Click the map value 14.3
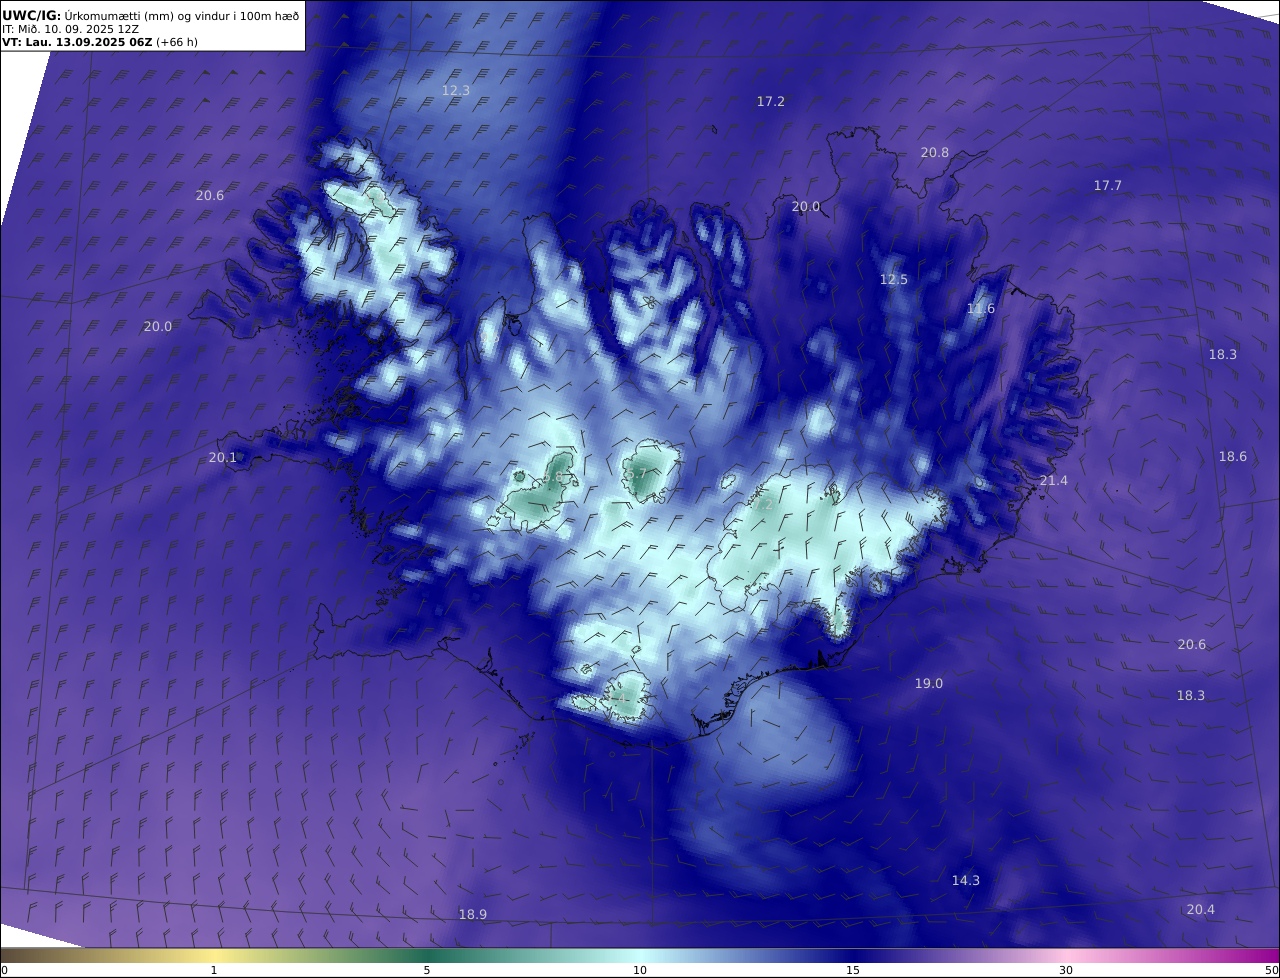The height and width of the screenshot is (978, 1280). [x=966, y=881]
